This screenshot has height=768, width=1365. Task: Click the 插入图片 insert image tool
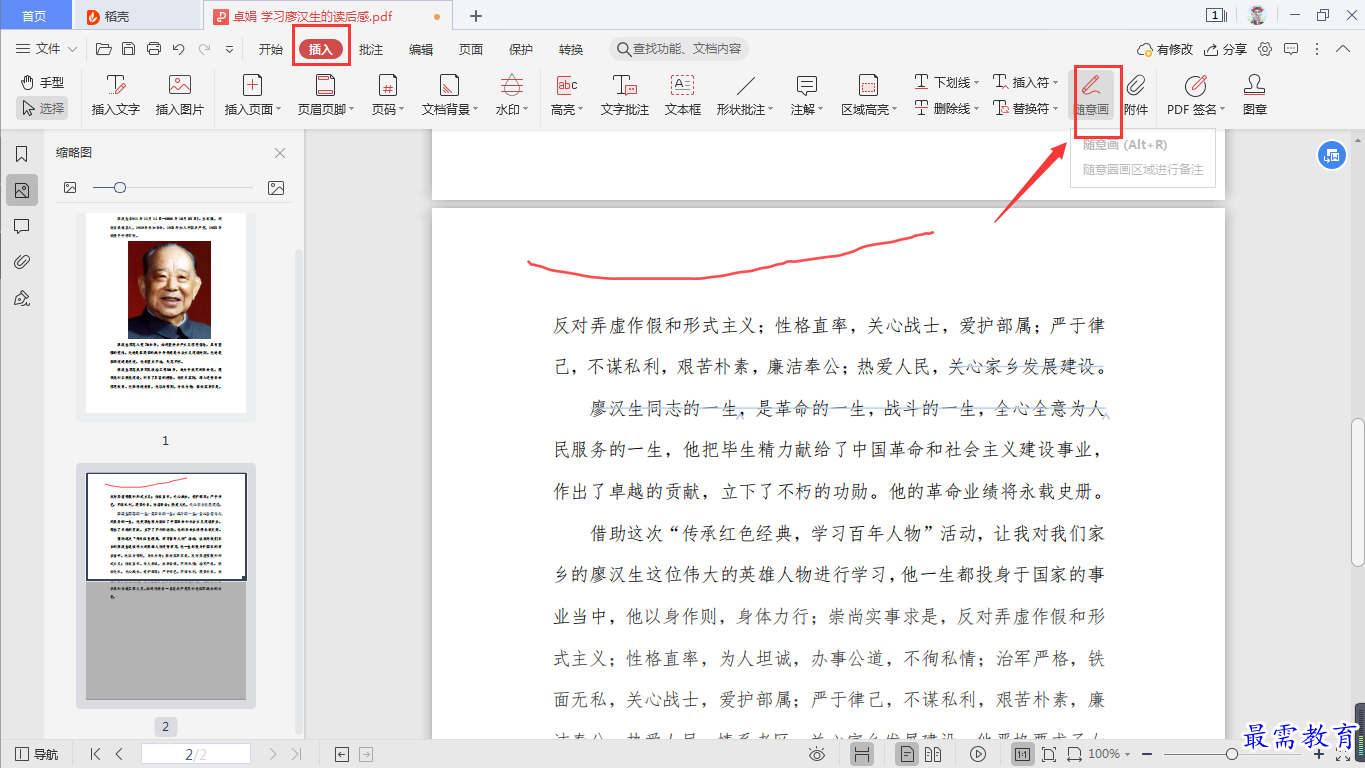pyautogui.click(x=180, y=96)
